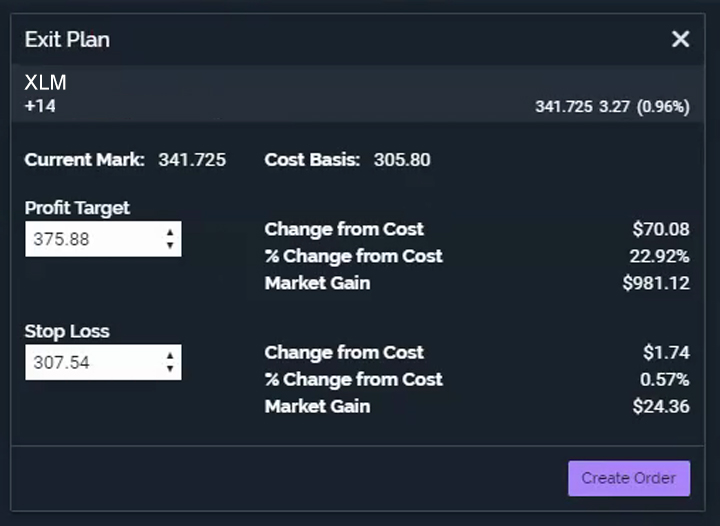The height and width of the screenshot is (526, 720).
Task: Click the Exit Plan title text
Action: [67, 40]
